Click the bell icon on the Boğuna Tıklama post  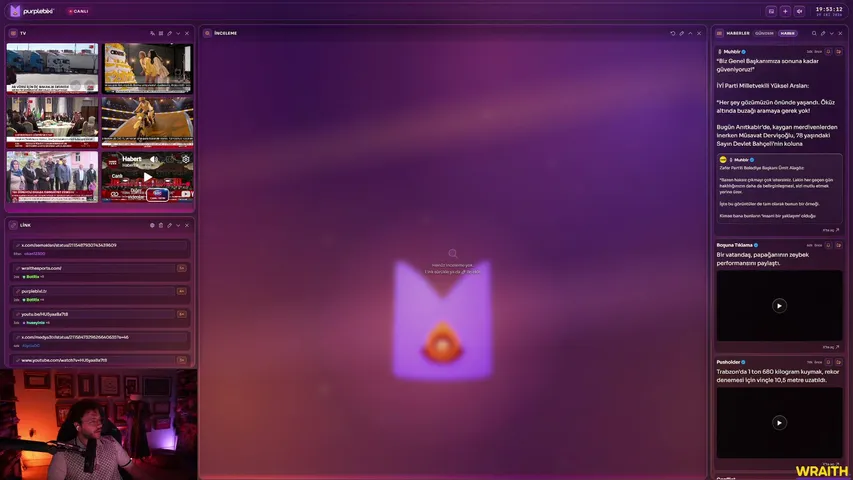pos(829,245)
